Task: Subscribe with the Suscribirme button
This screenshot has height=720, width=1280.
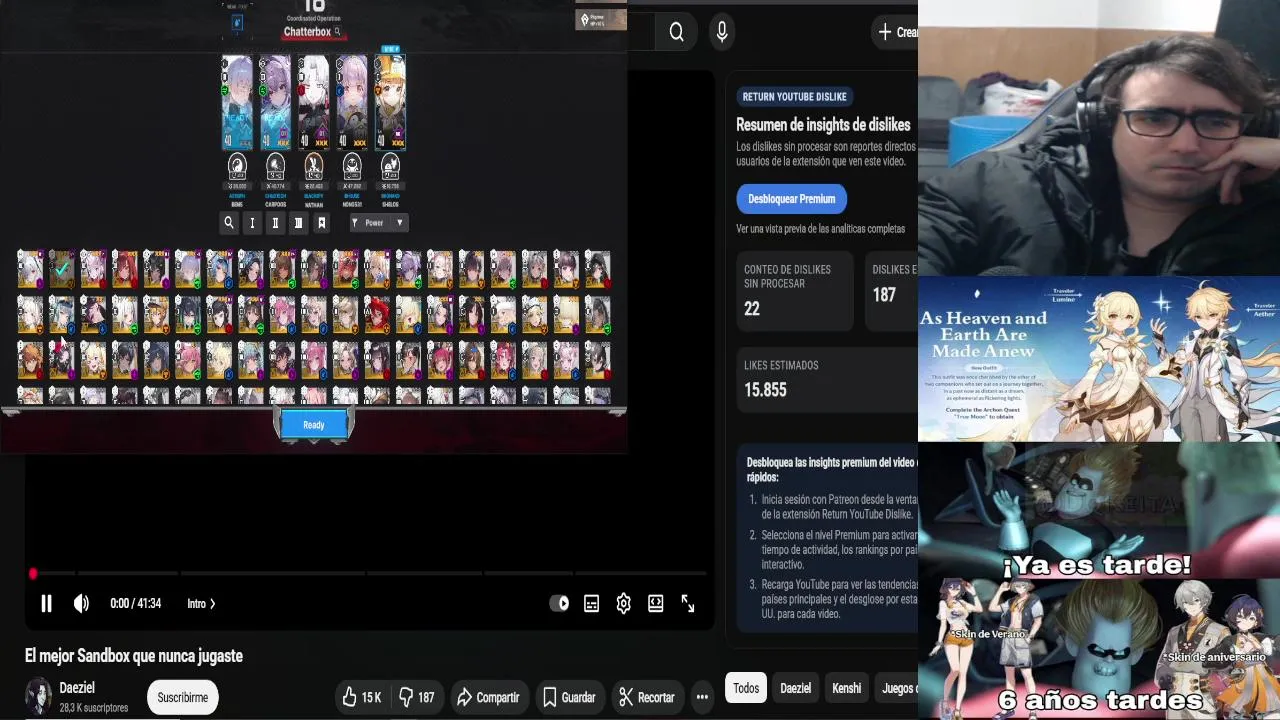Action: pos(183,697)
